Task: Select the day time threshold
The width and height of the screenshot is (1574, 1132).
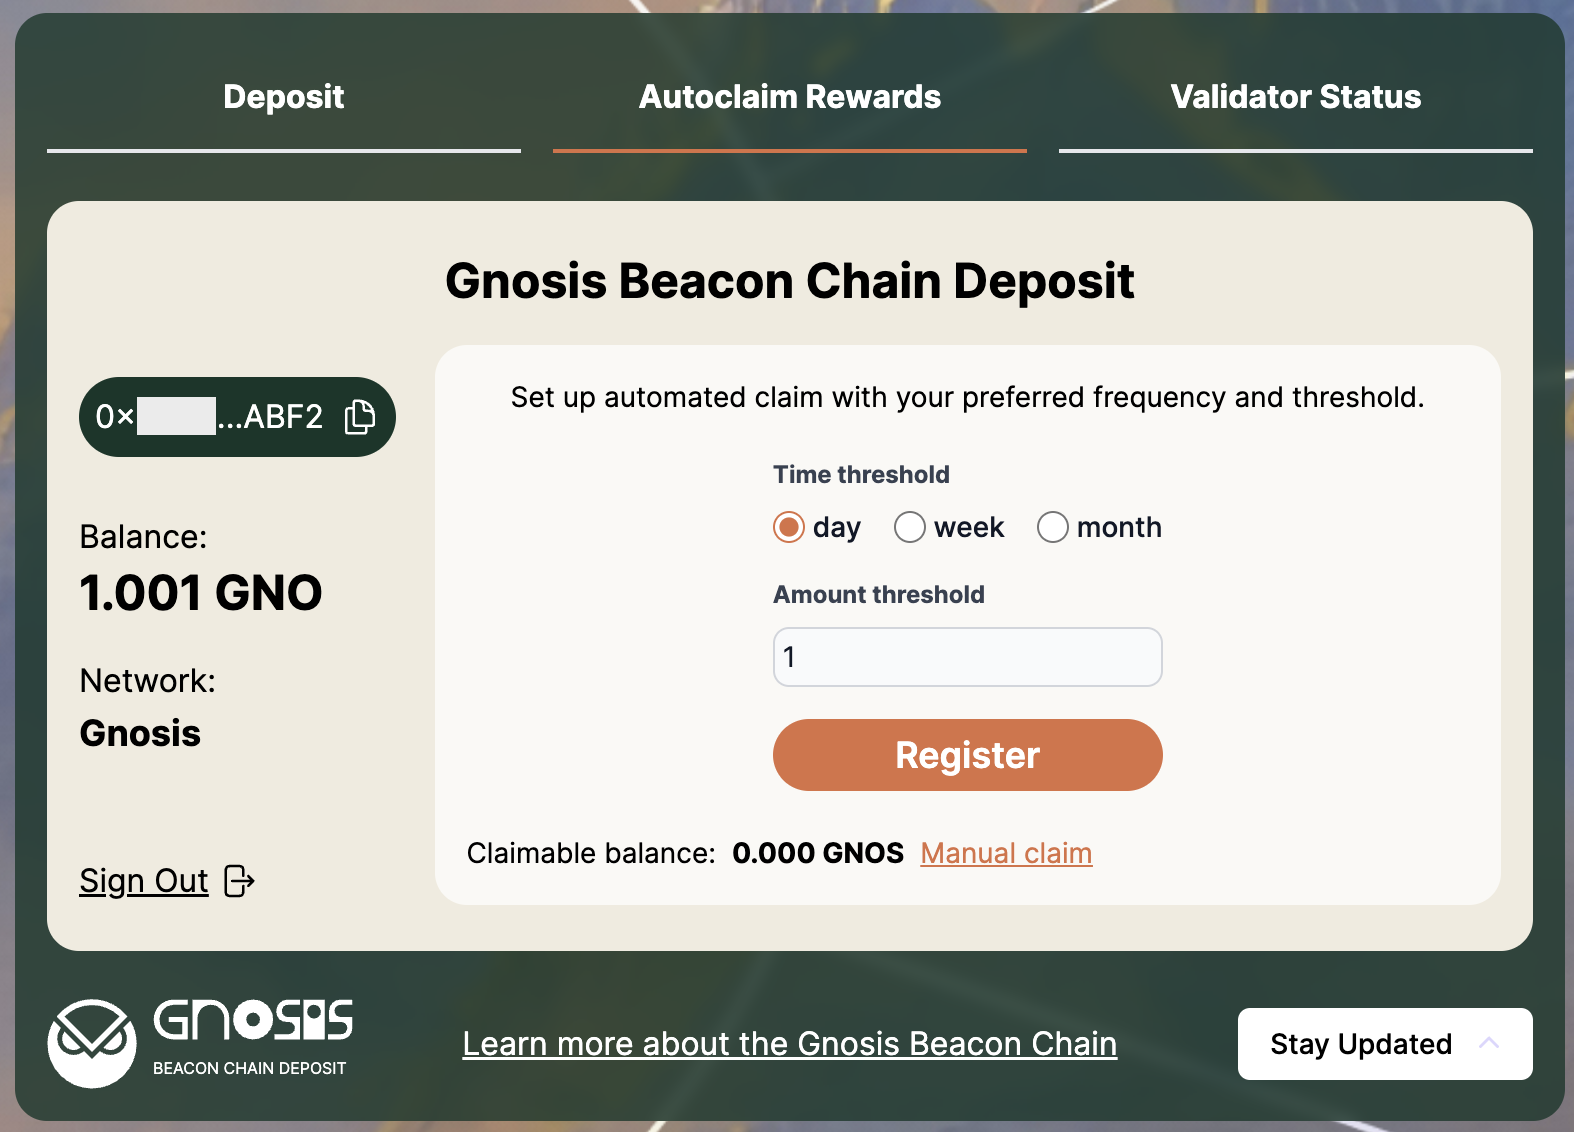Action: (789, 527)
